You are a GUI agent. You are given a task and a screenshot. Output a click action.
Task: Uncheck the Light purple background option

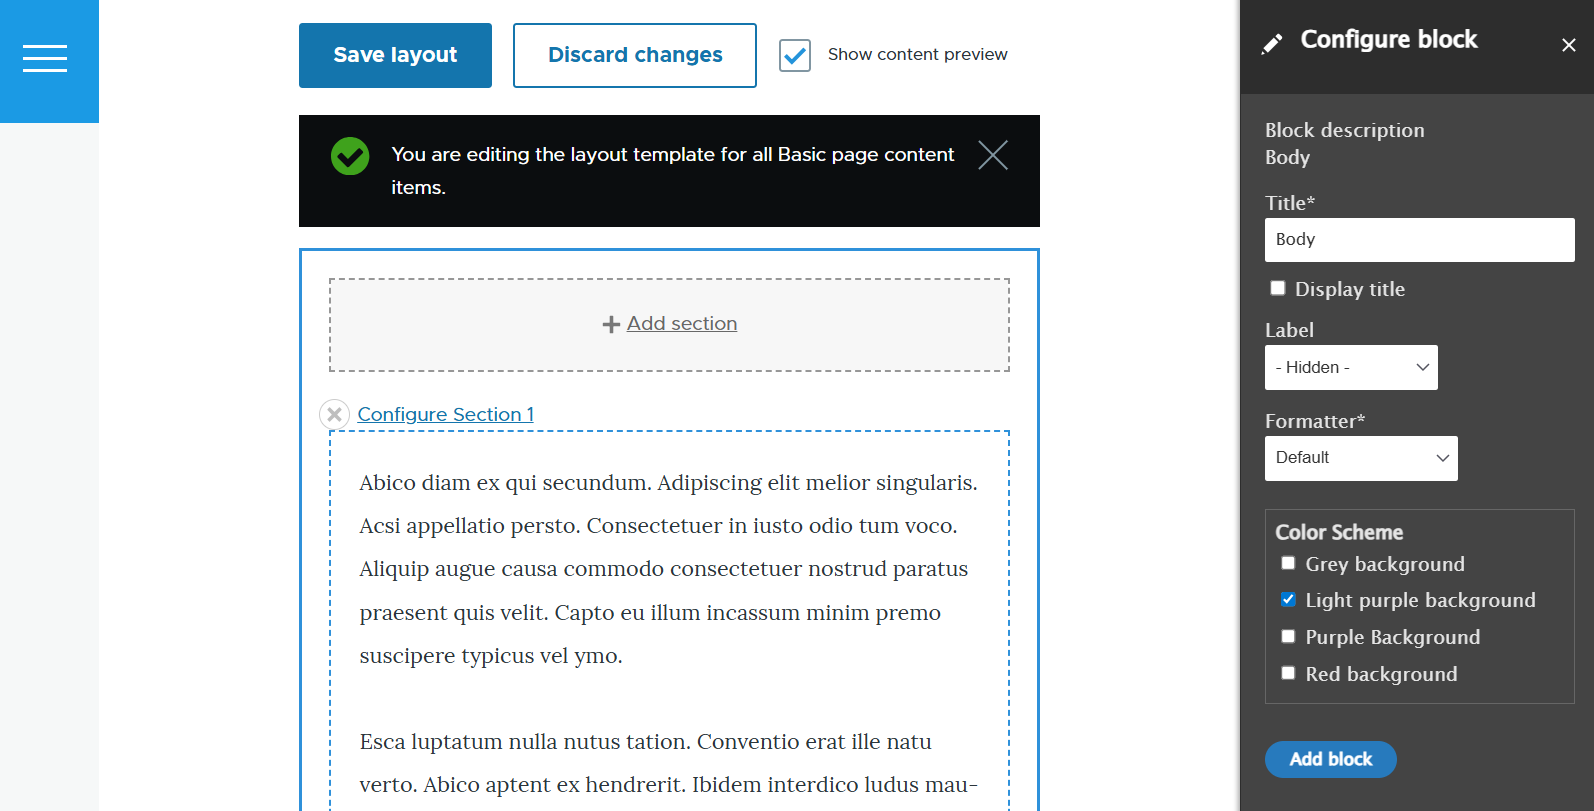1288,599
